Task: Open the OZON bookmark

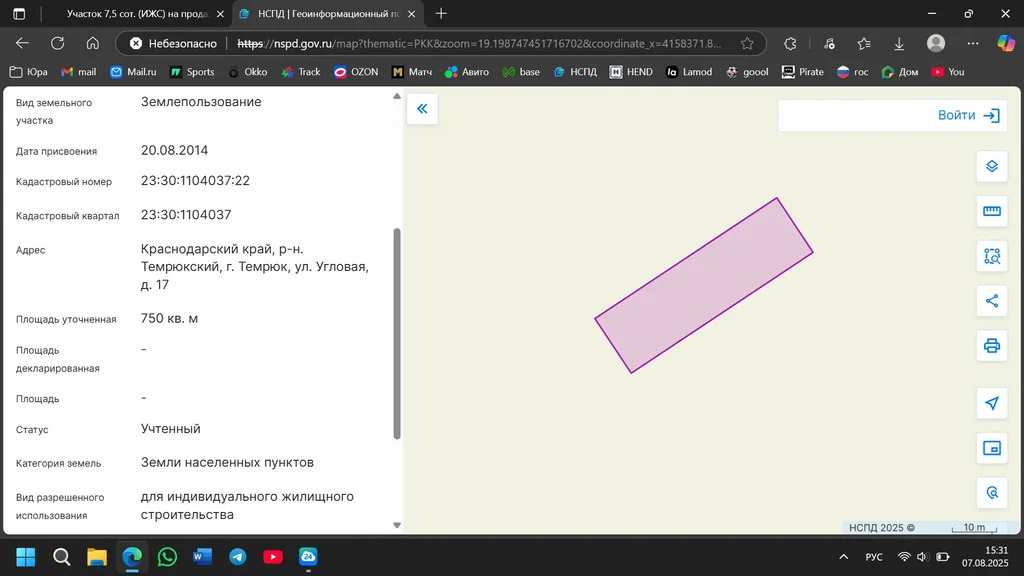Action: pyautogui.click(x=356, y=72)
